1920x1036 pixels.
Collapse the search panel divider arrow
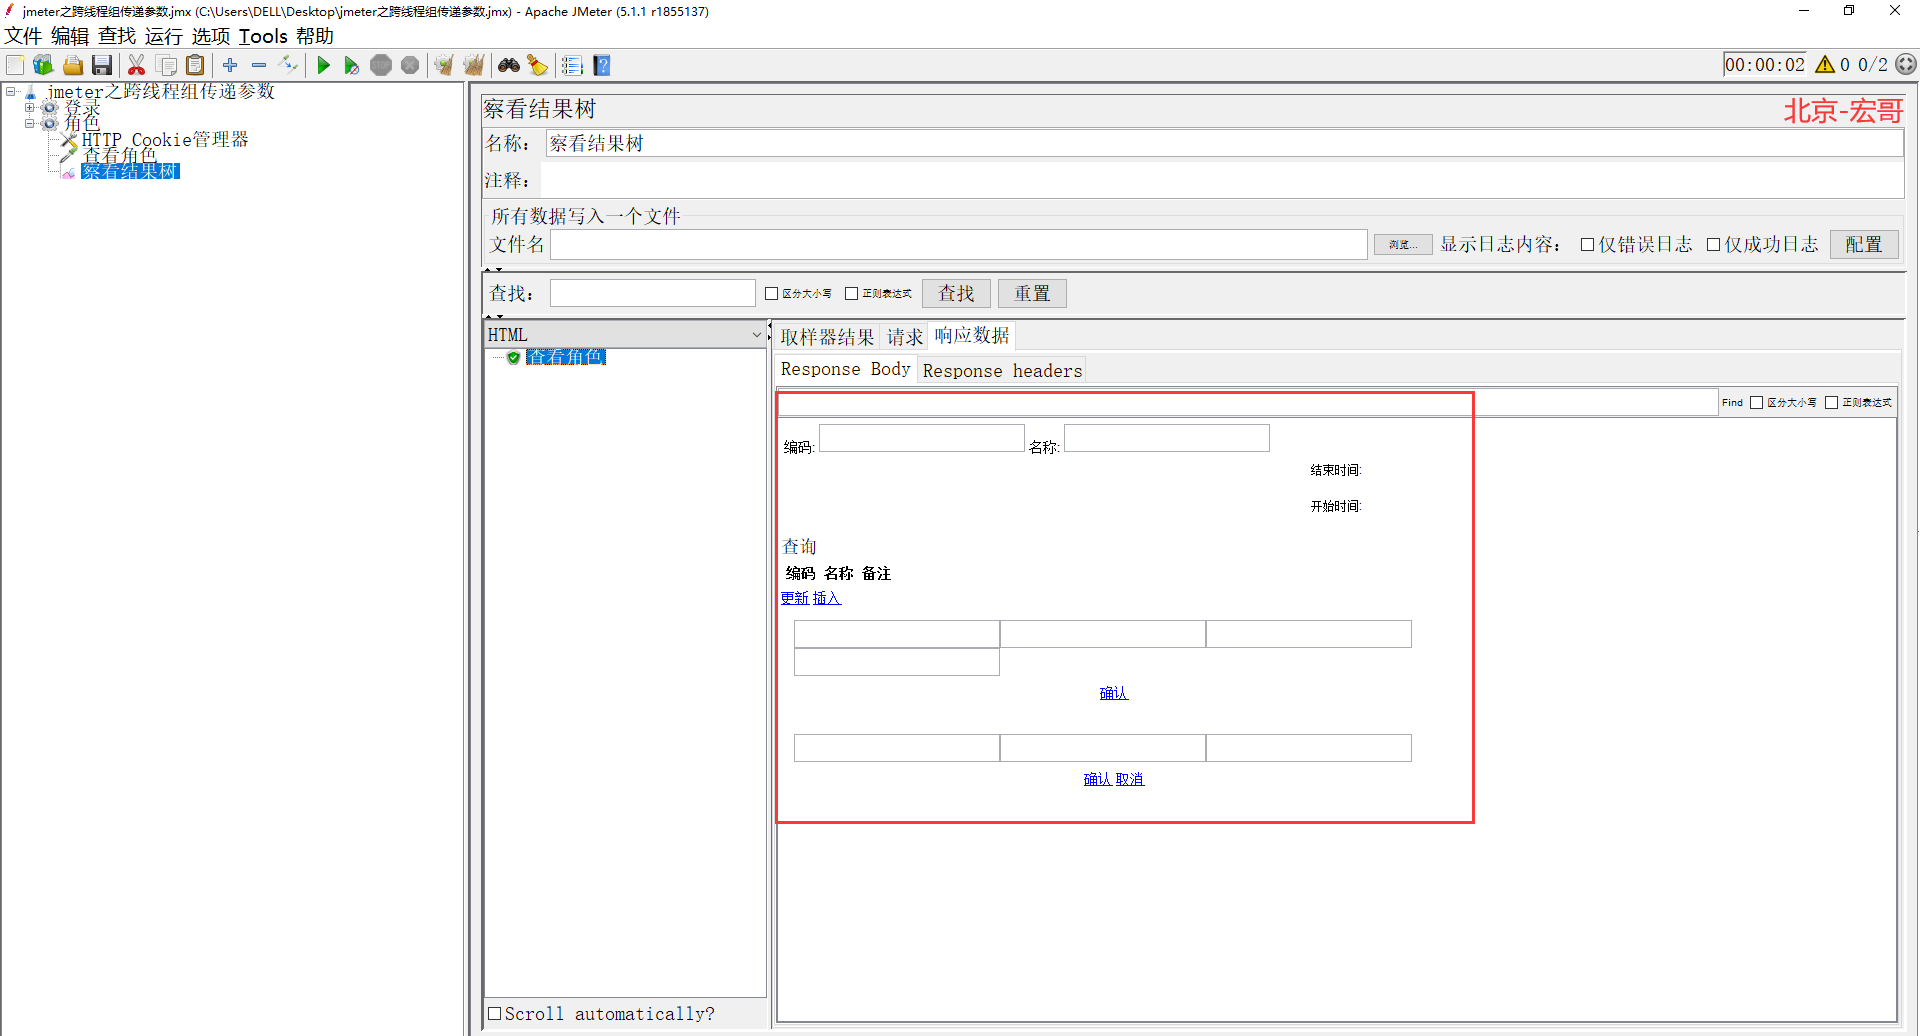pyautogui.click(x=488, y=317)
